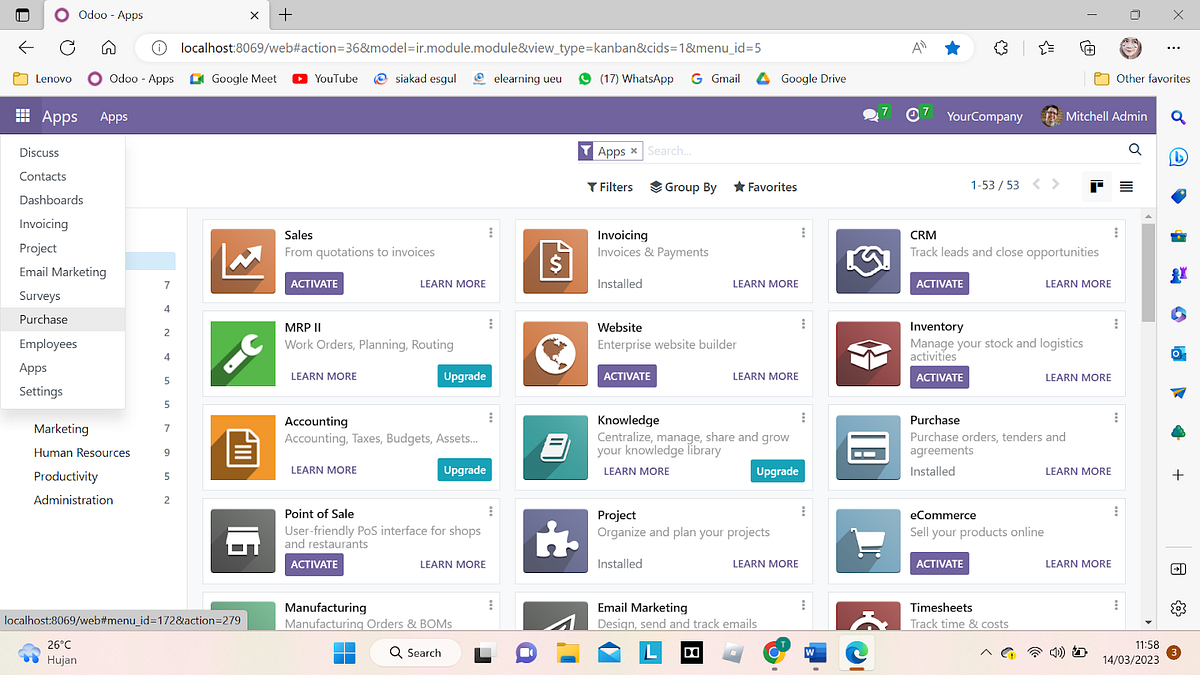Toggle the bookmark star in the address bar
This screenshot has width=1200, height=675.
952,46
